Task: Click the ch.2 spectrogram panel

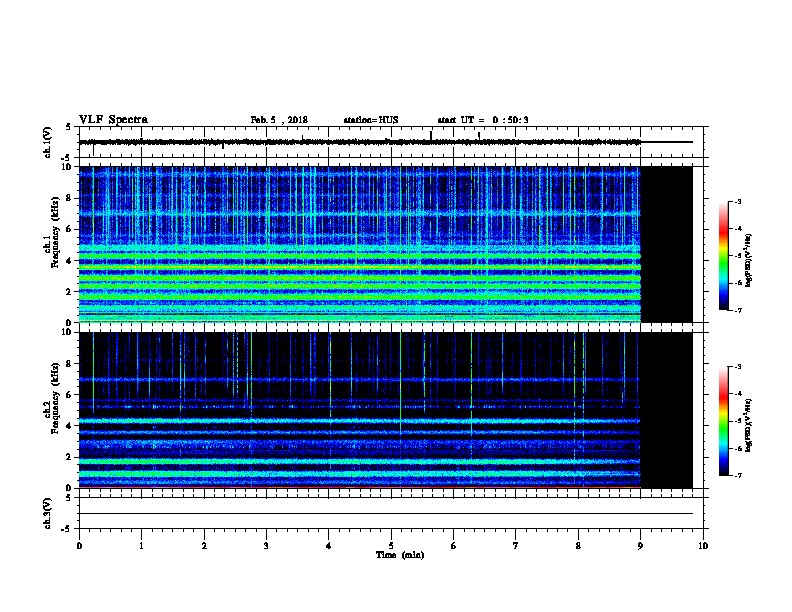Action: tap(385, 410)
